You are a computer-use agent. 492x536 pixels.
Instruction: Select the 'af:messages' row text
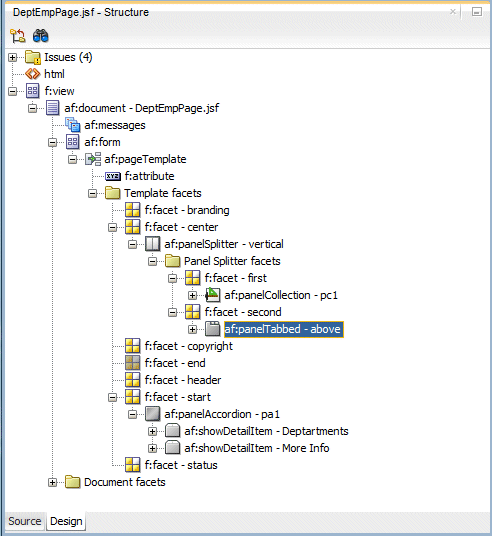tap(115, 125)
